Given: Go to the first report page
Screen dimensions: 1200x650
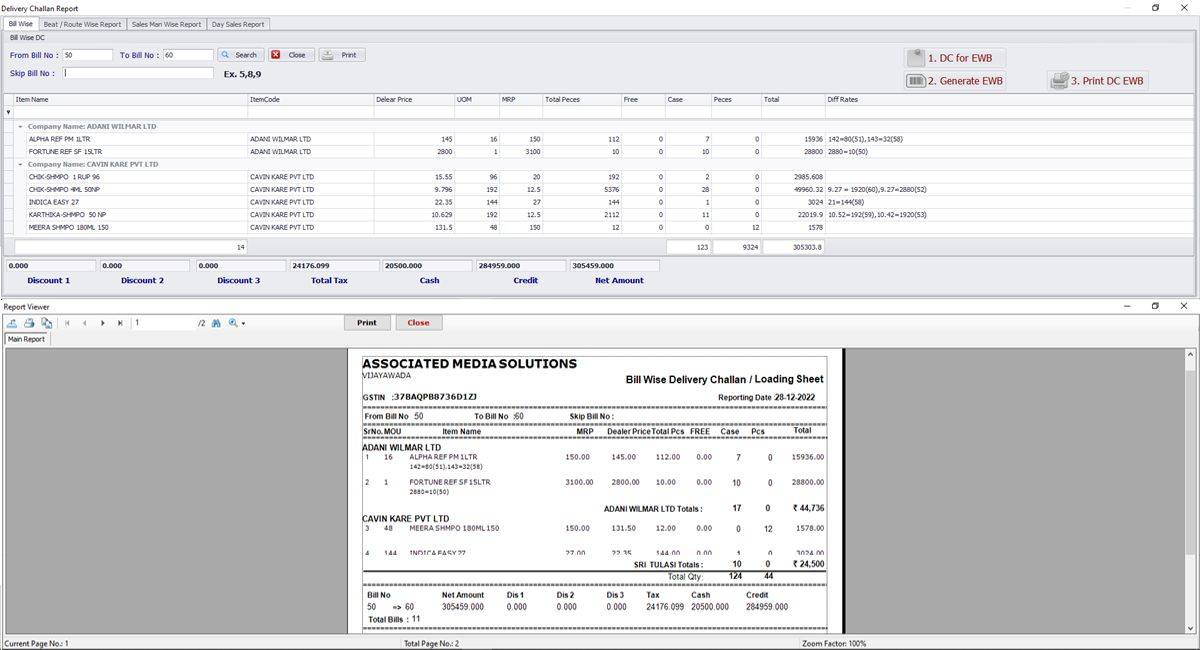Looking at the screenshot, I should tap(67, 323).
